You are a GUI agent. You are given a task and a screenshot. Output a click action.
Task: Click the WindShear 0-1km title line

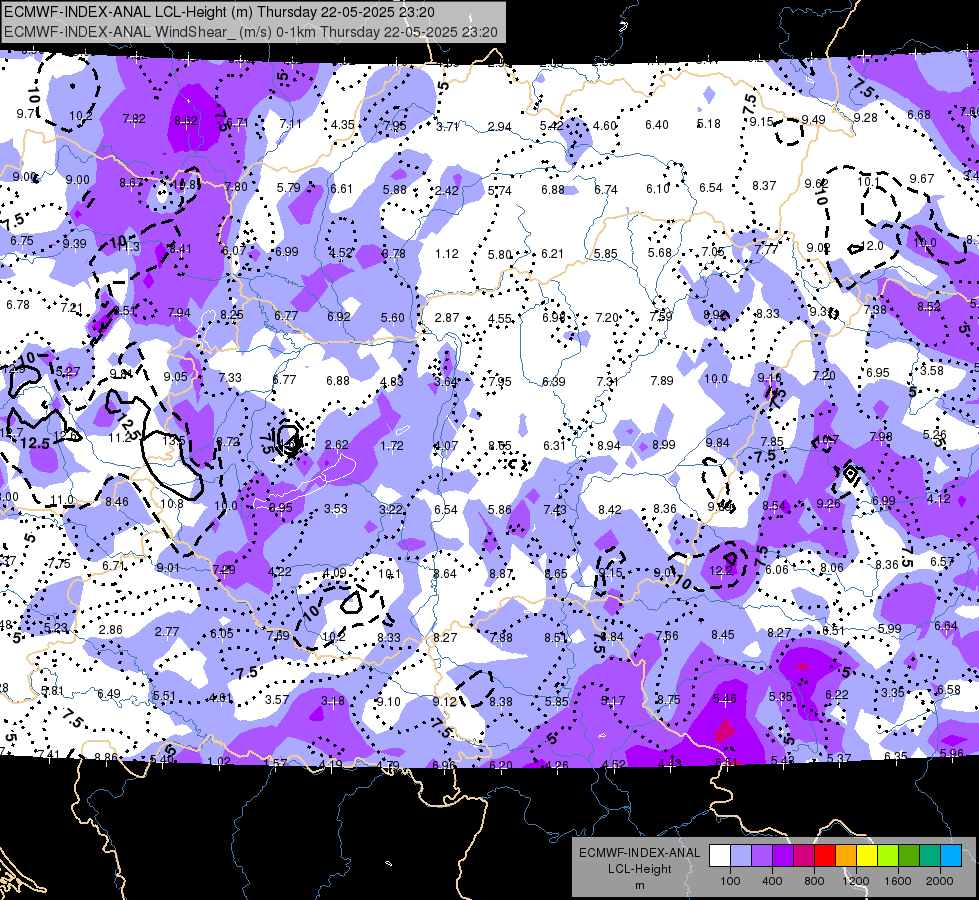click(x=251, y=32)
